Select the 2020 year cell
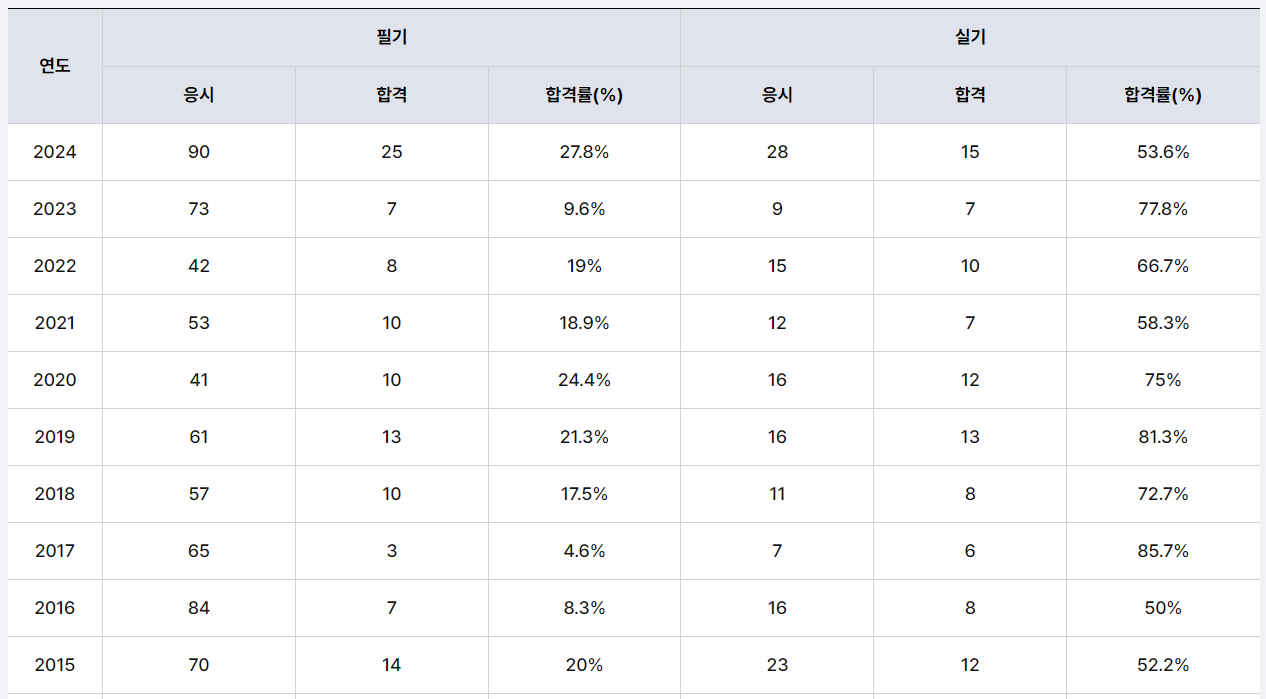Image resolution: width=1266 pixels, height=699 pixels. (x=55, y=380)
